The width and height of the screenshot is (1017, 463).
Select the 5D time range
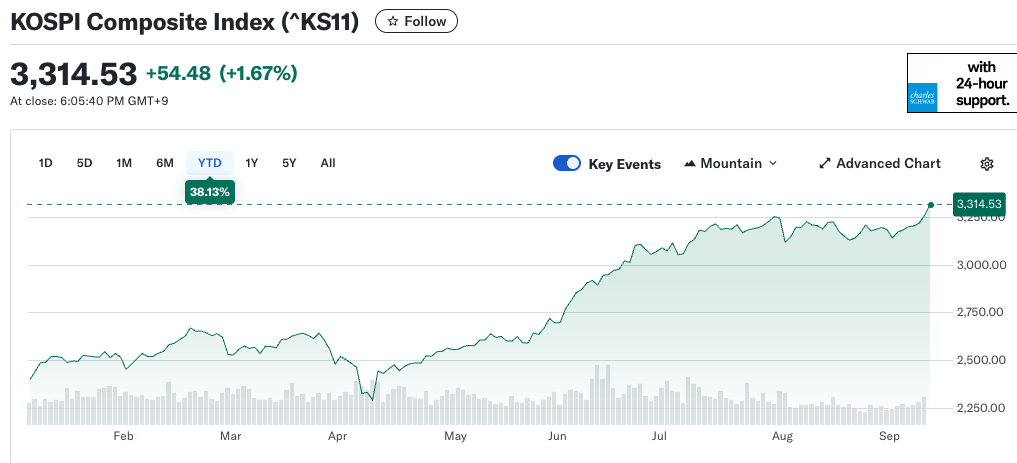pyautogui.click(x=85, y=163)
